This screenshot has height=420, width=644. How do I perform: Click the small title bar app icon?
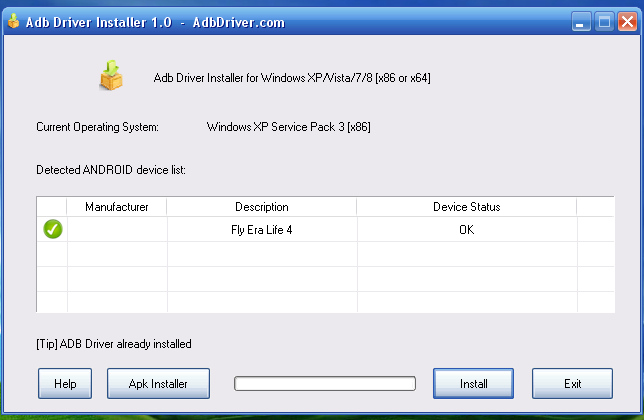13,20
